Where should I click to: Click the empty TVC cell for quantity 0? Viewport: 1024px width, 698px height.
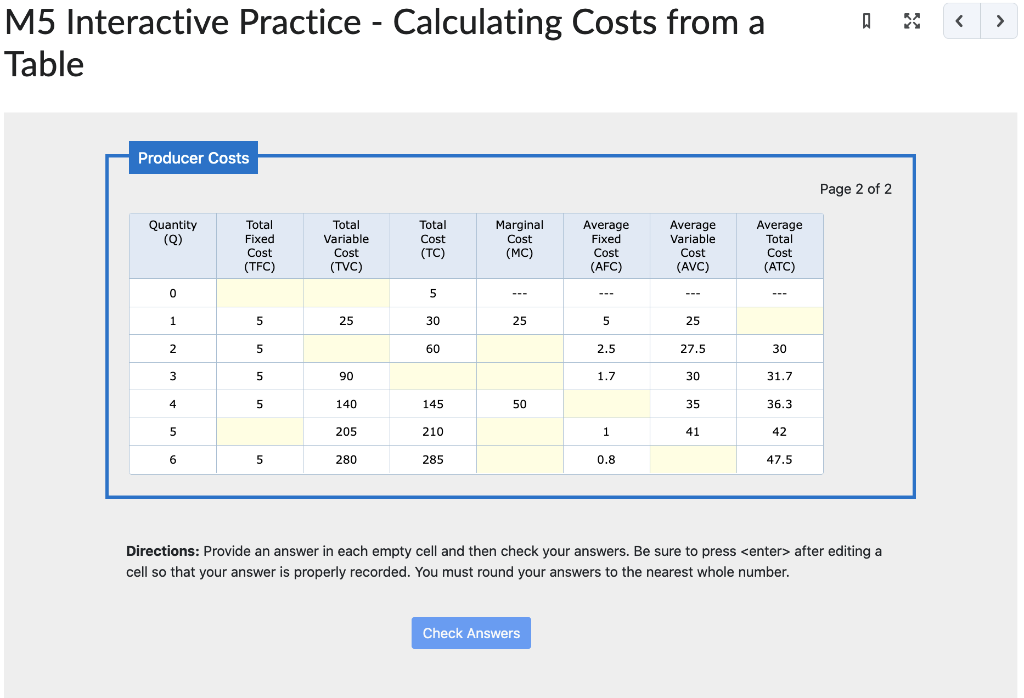click(x=346, y=293)
